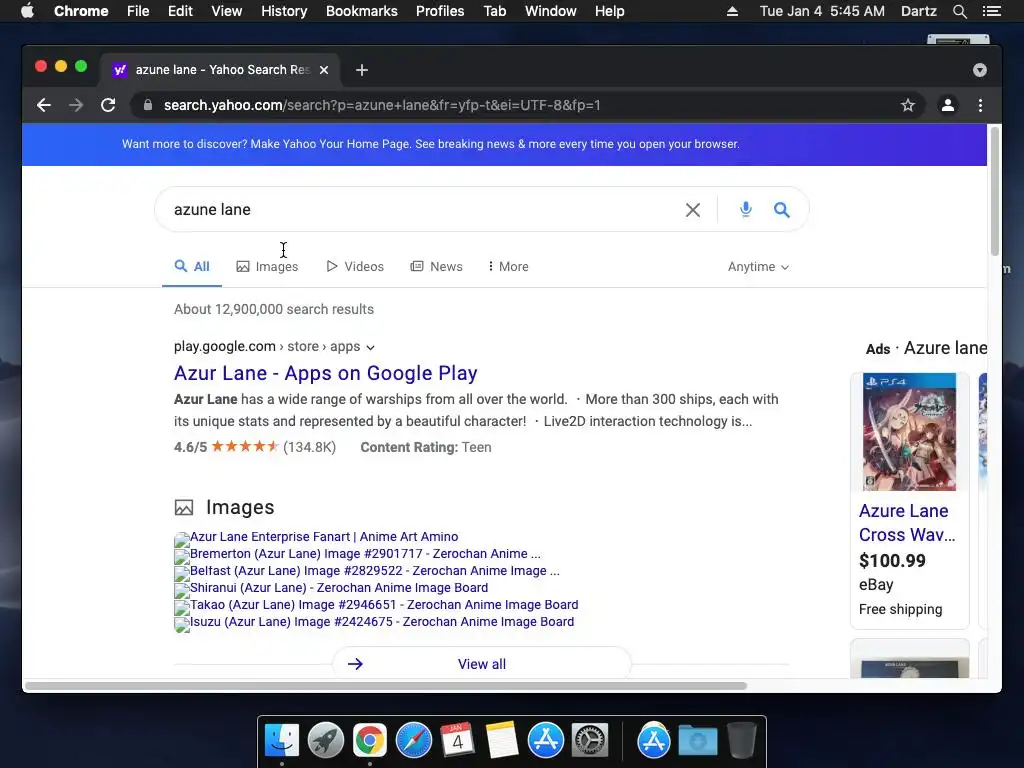Click the address bar URL
This screenshot has height=768, width=1024.
[x=382, y=105]
